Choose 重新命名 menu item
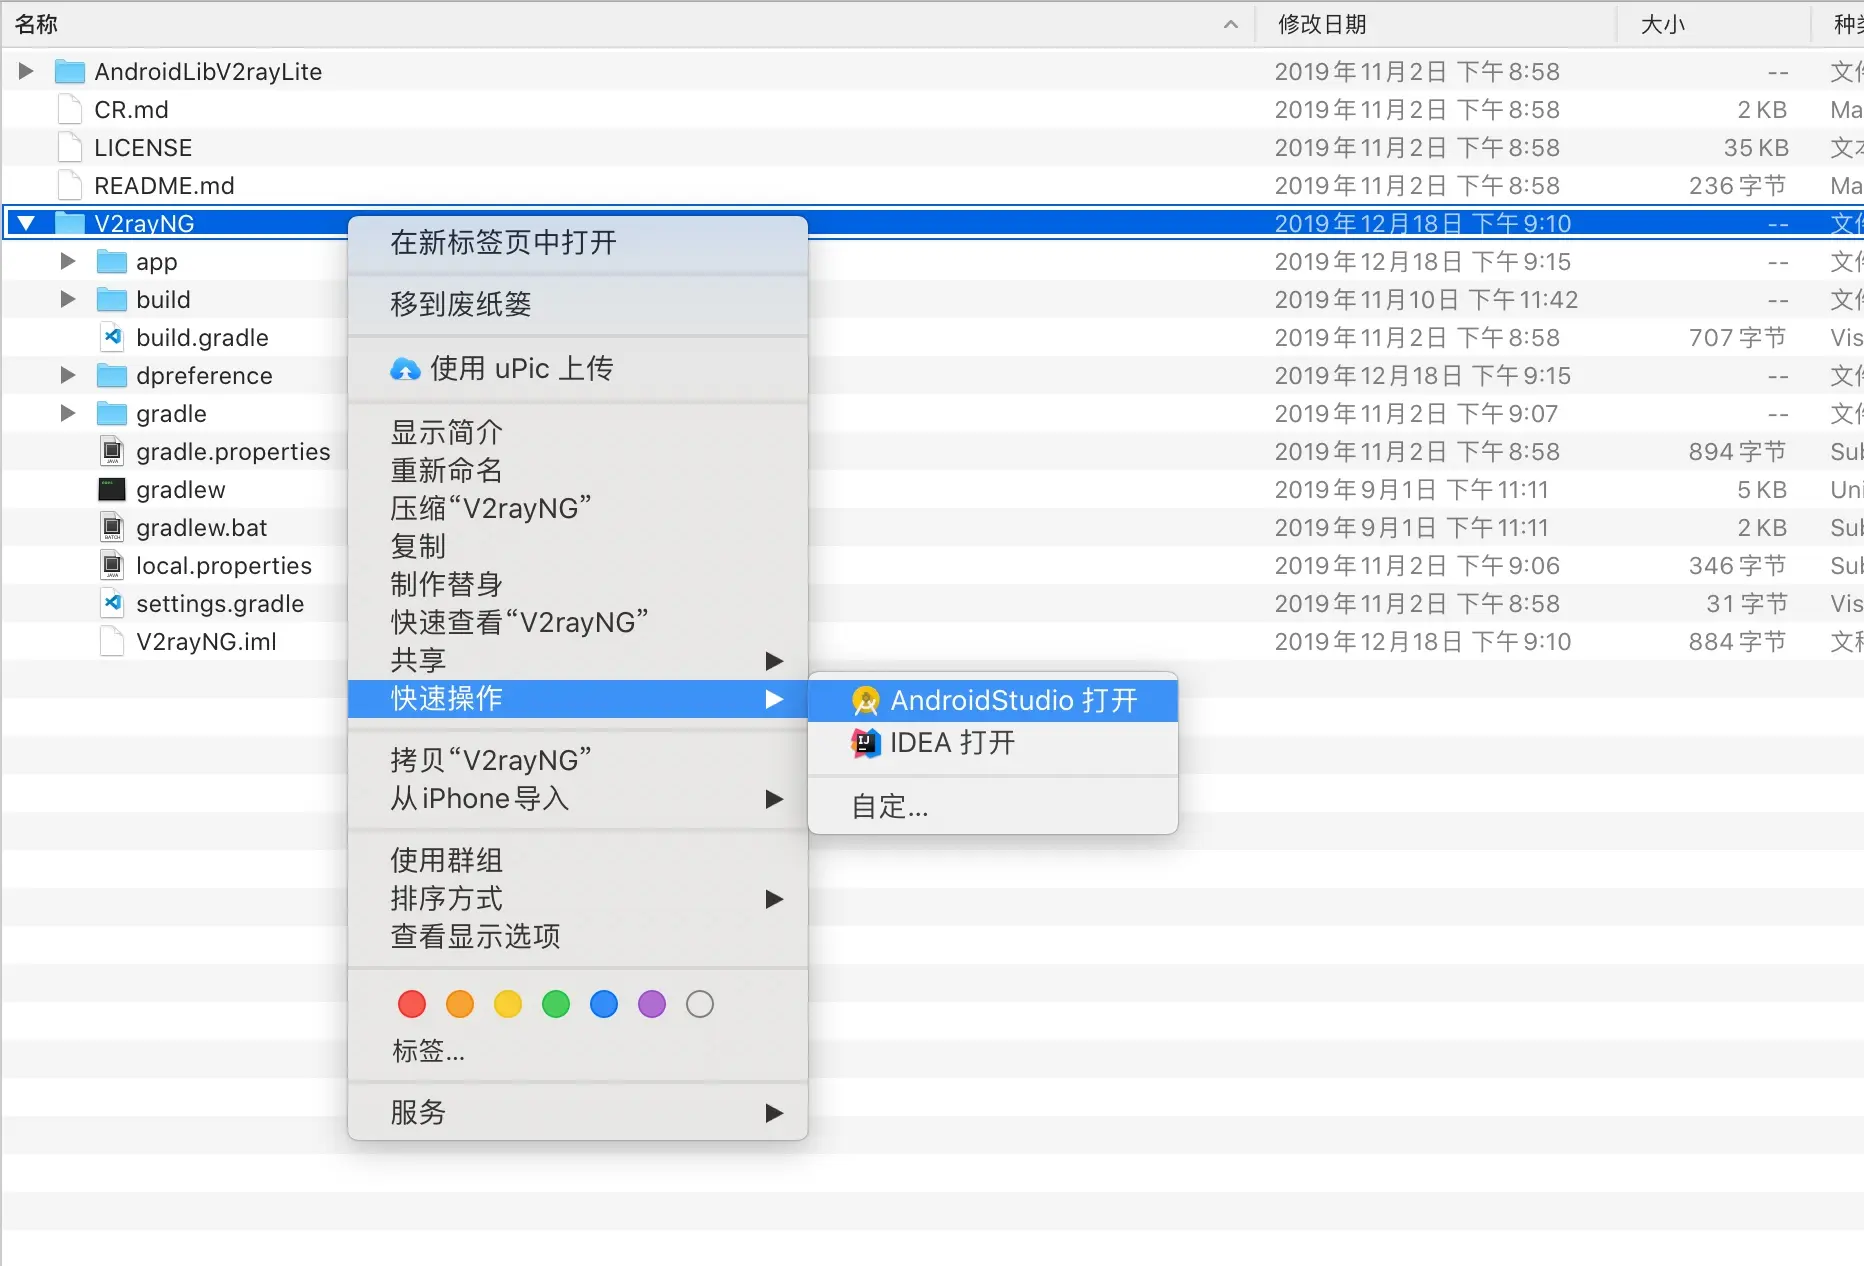 pos(578,471)
